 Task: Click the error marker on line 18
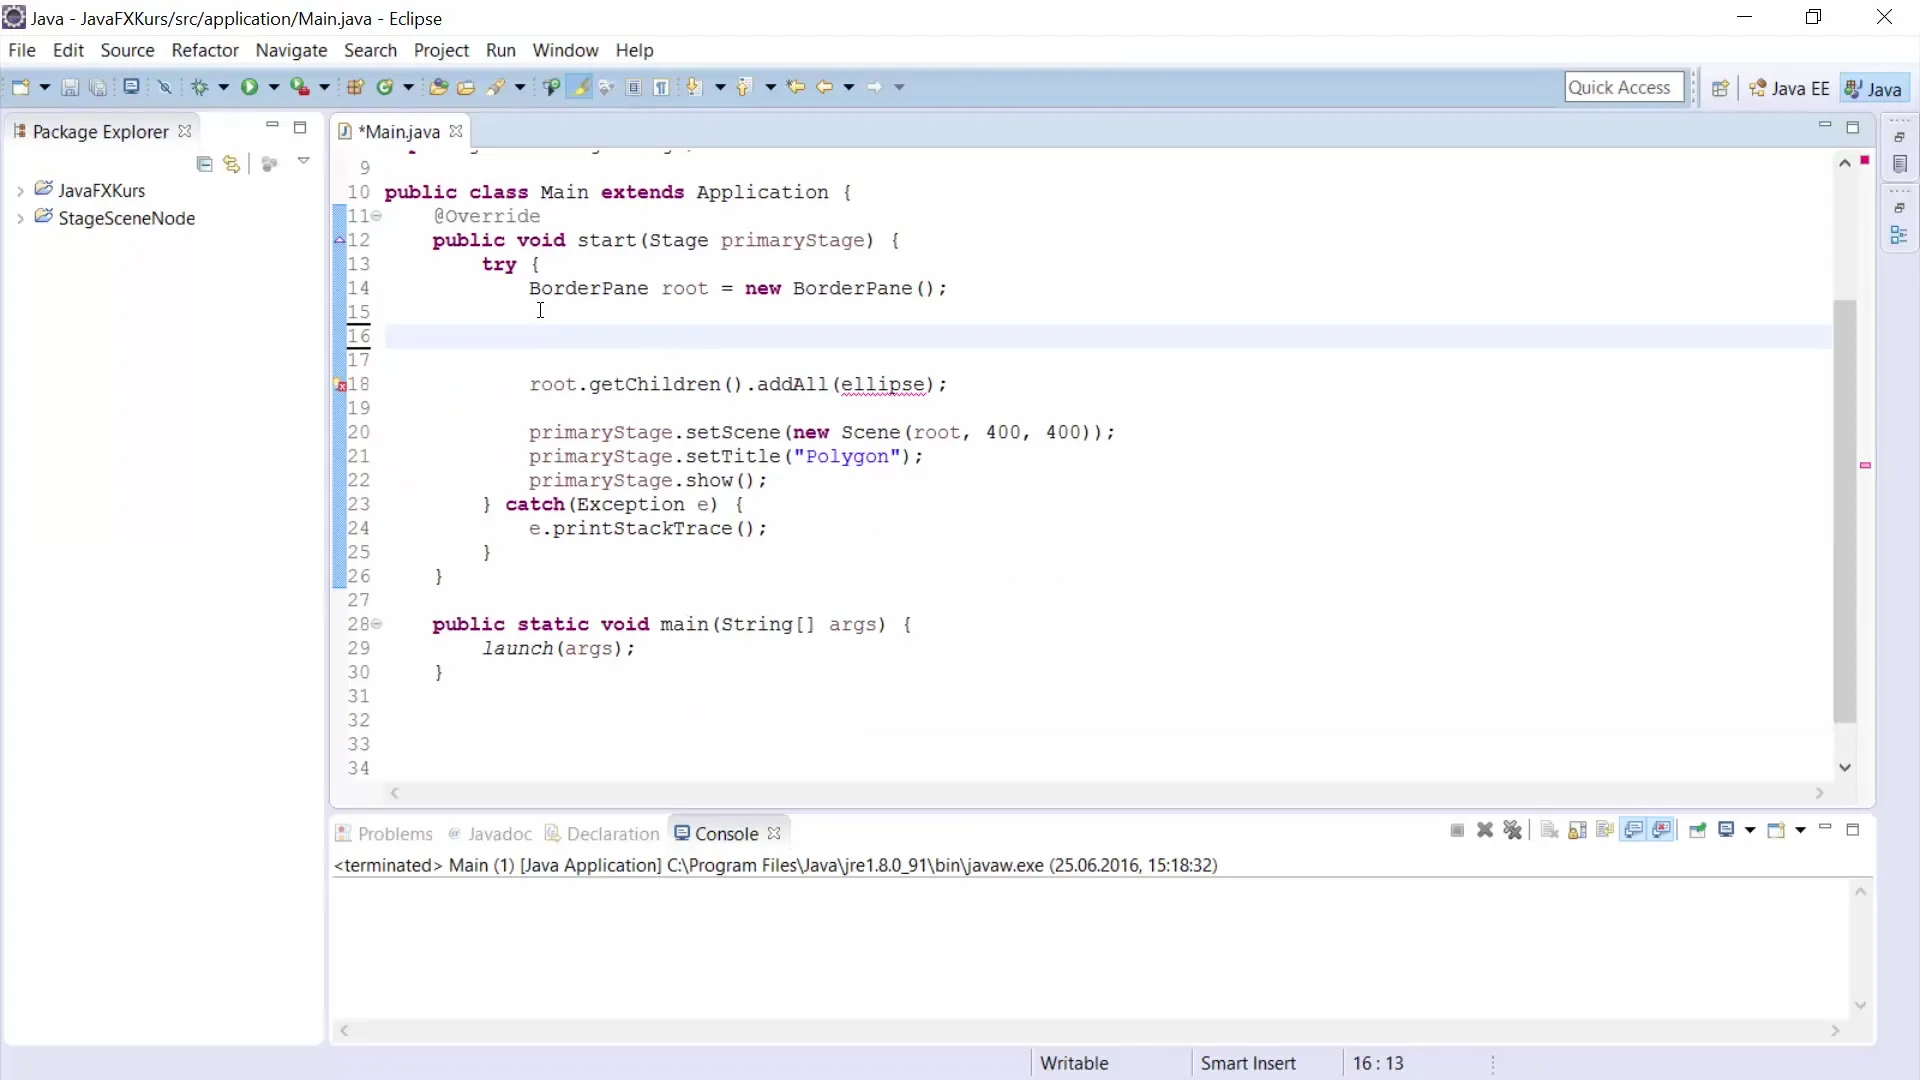click(x=340, y=385)
